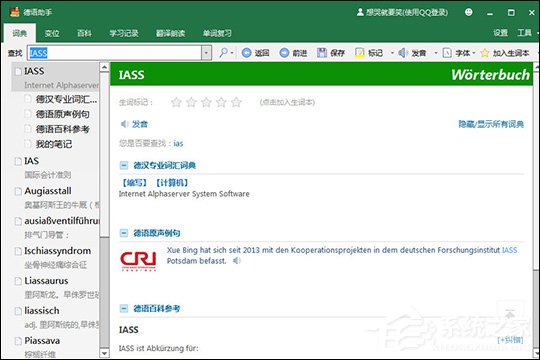Viewport: 540px width, 360px height.
Task: Click the IASS link in the example sentence
Action: pos(509,250)
